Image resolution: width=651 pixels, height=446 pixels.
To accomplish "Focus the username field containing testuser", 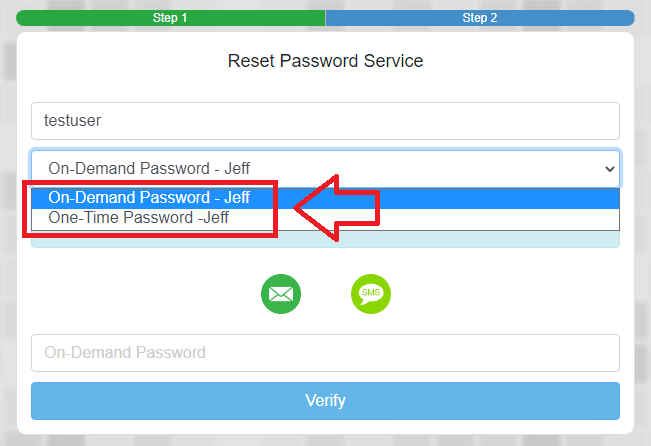I will (x=325, y=121).
